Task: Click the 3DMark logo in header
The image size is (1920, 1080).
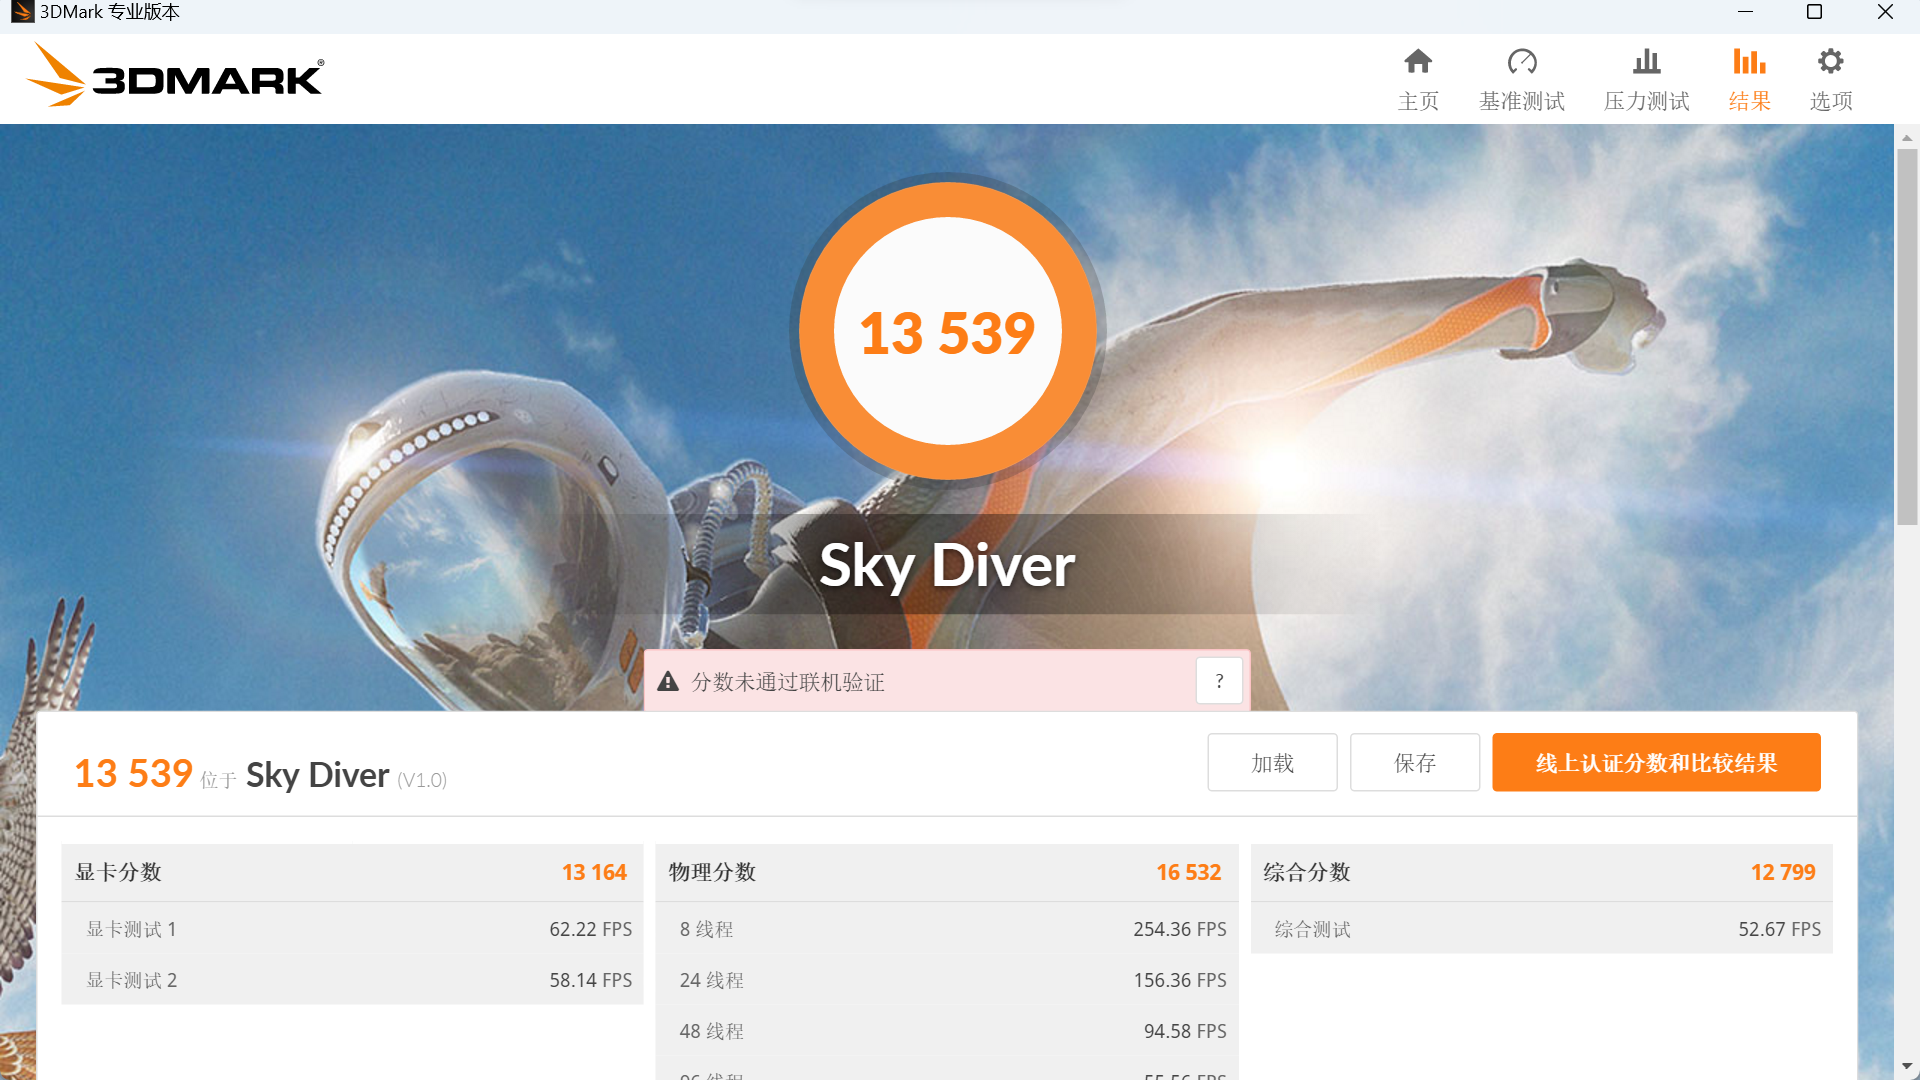Action: click(175, 75)
